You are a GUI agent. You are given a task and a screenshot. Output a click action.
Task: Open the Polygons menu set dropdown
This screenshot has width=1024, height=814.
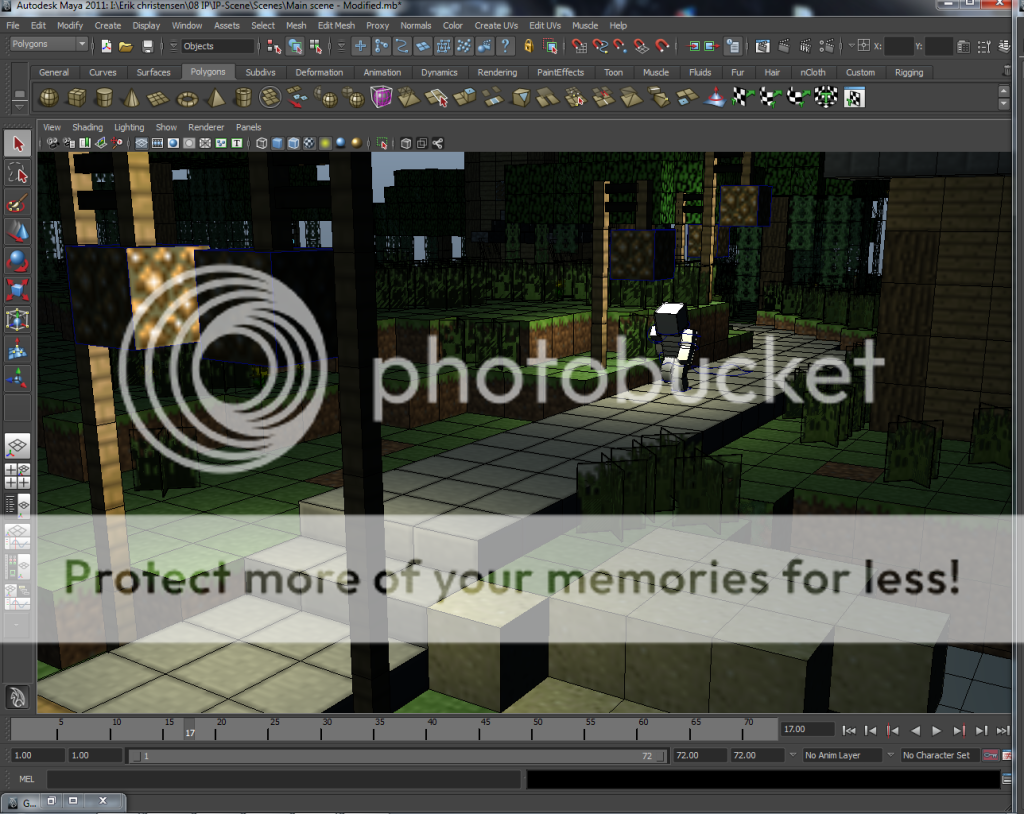(x=45, y=44)
